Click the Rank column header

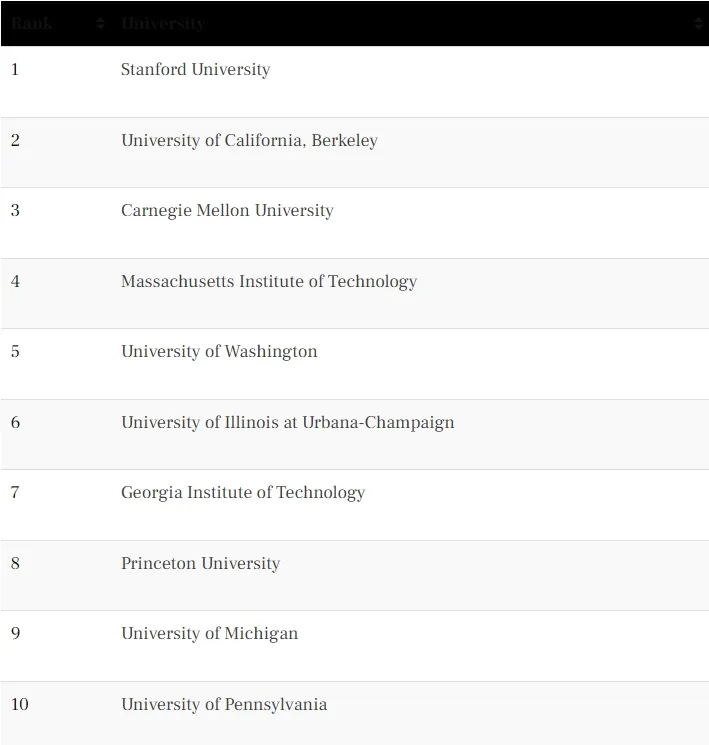click(x=31, y=23)
